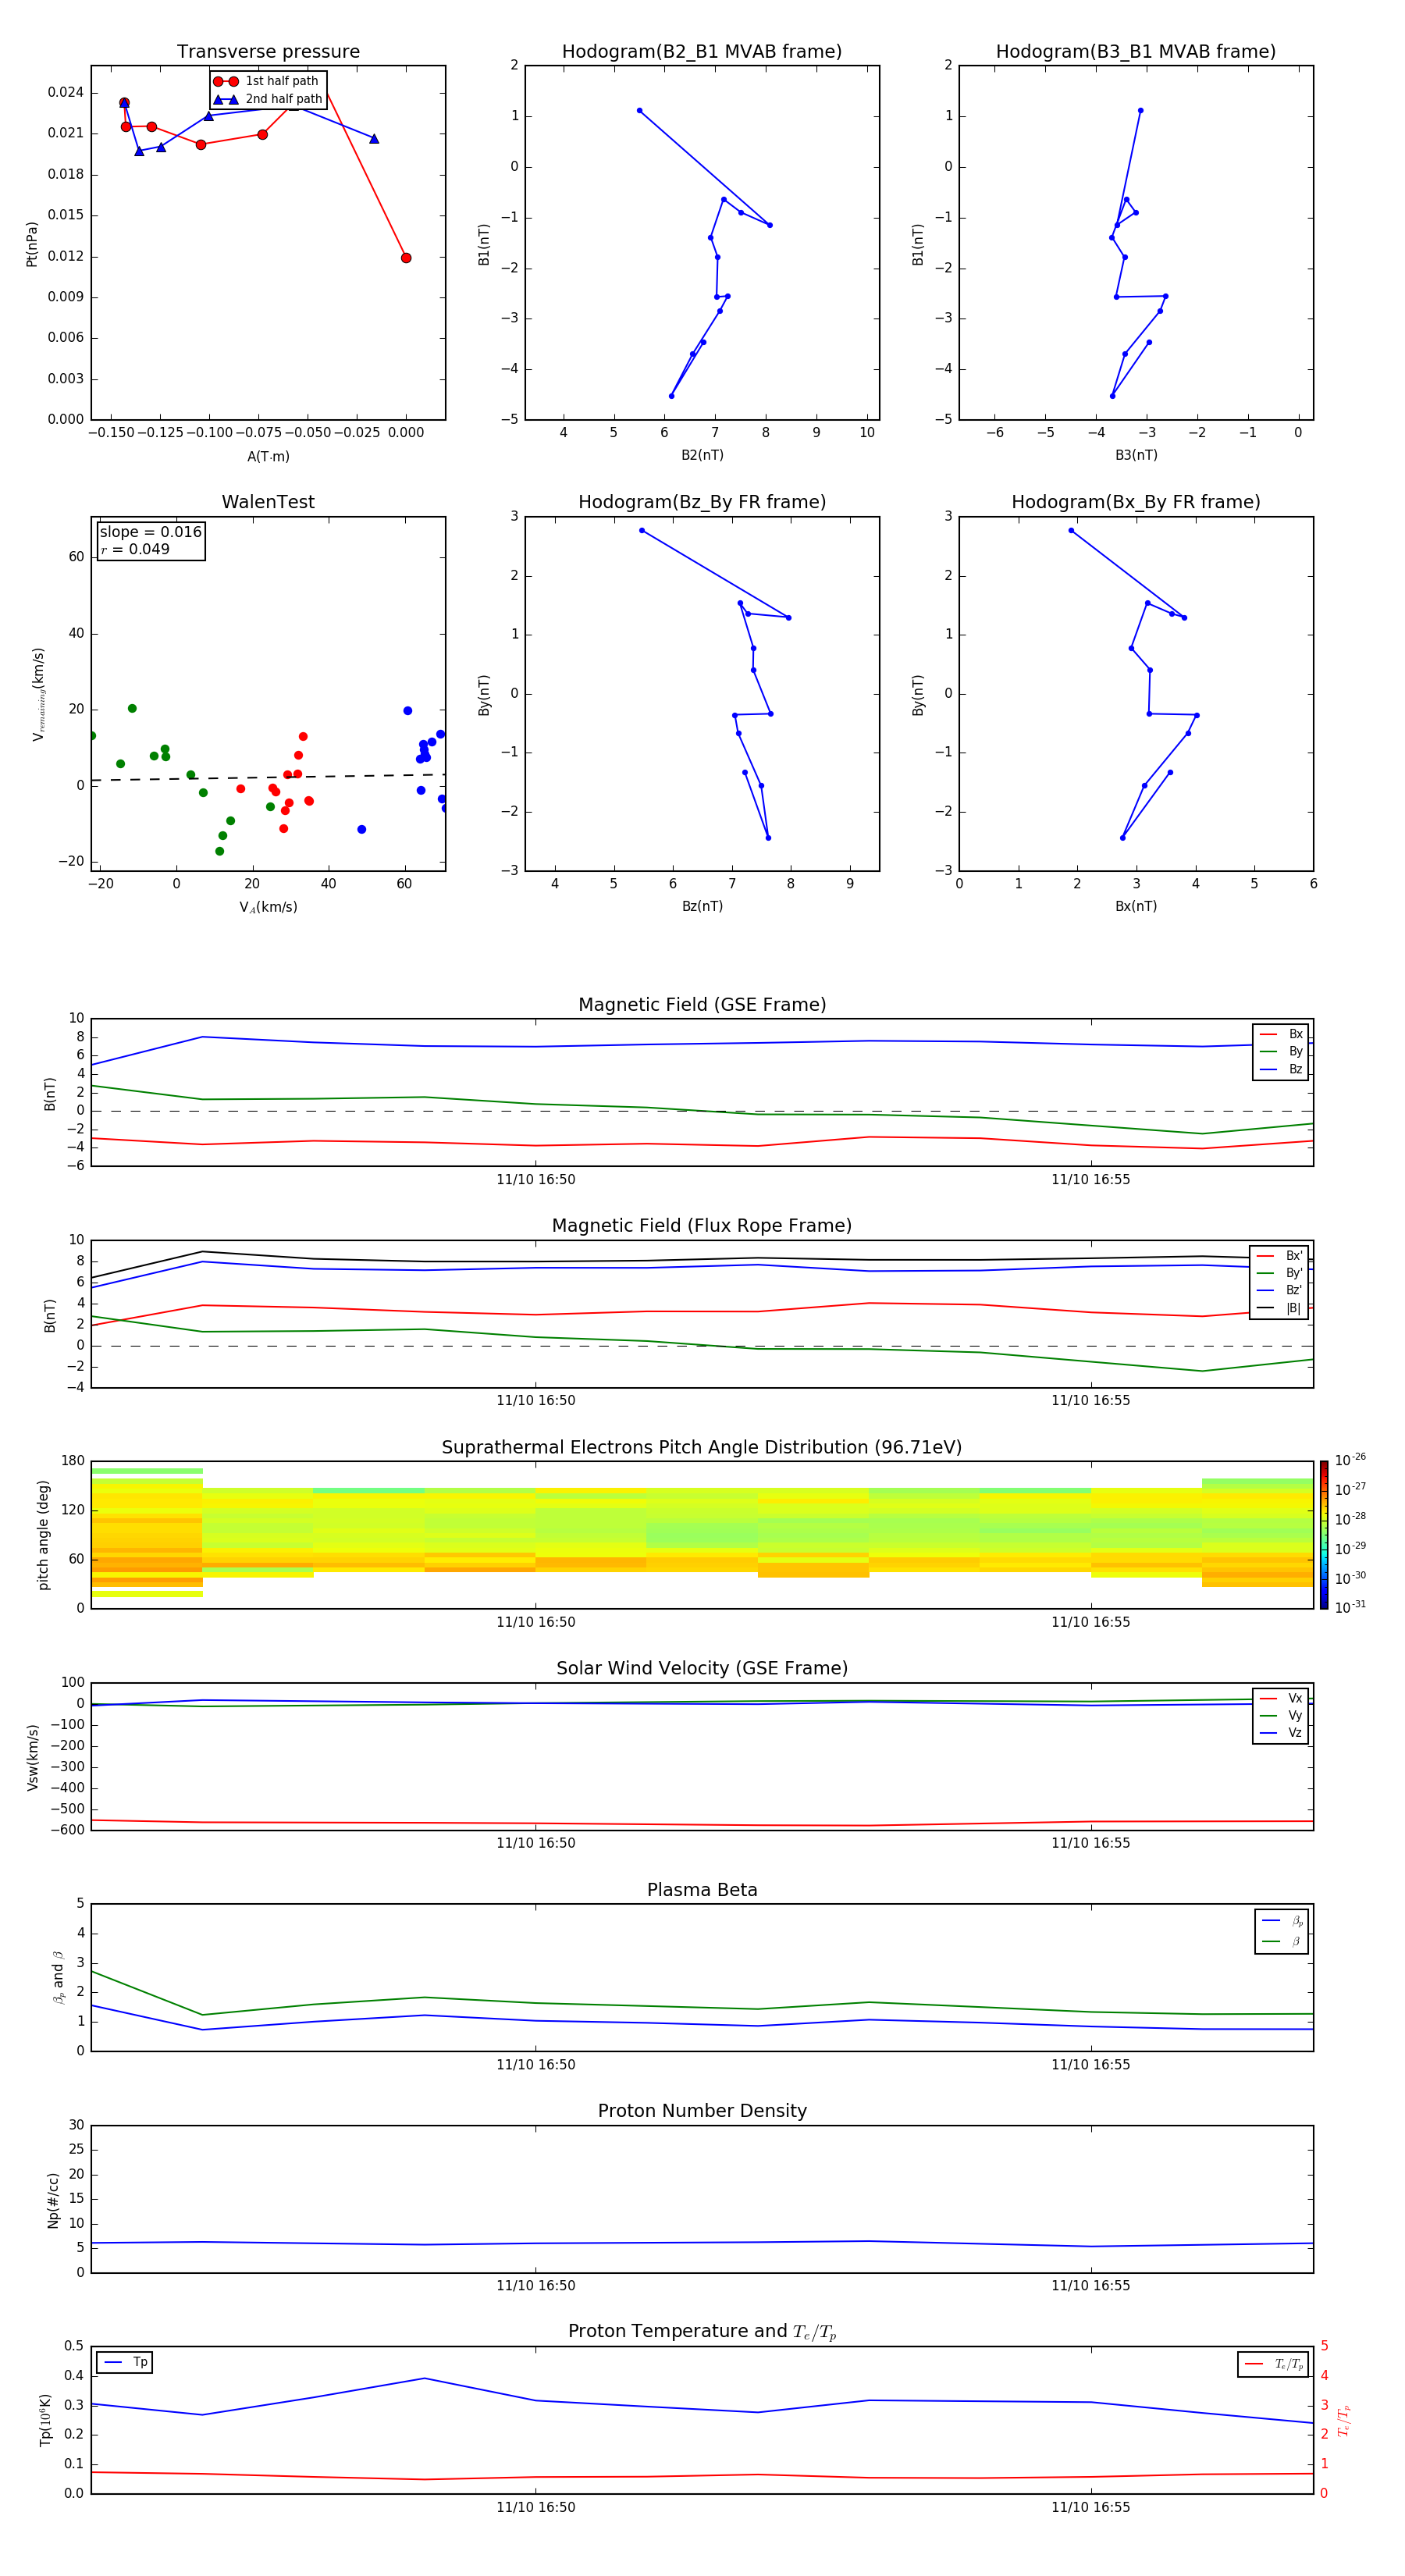Click the 'Proton Number Density' title

click(x=702, y=2110)
